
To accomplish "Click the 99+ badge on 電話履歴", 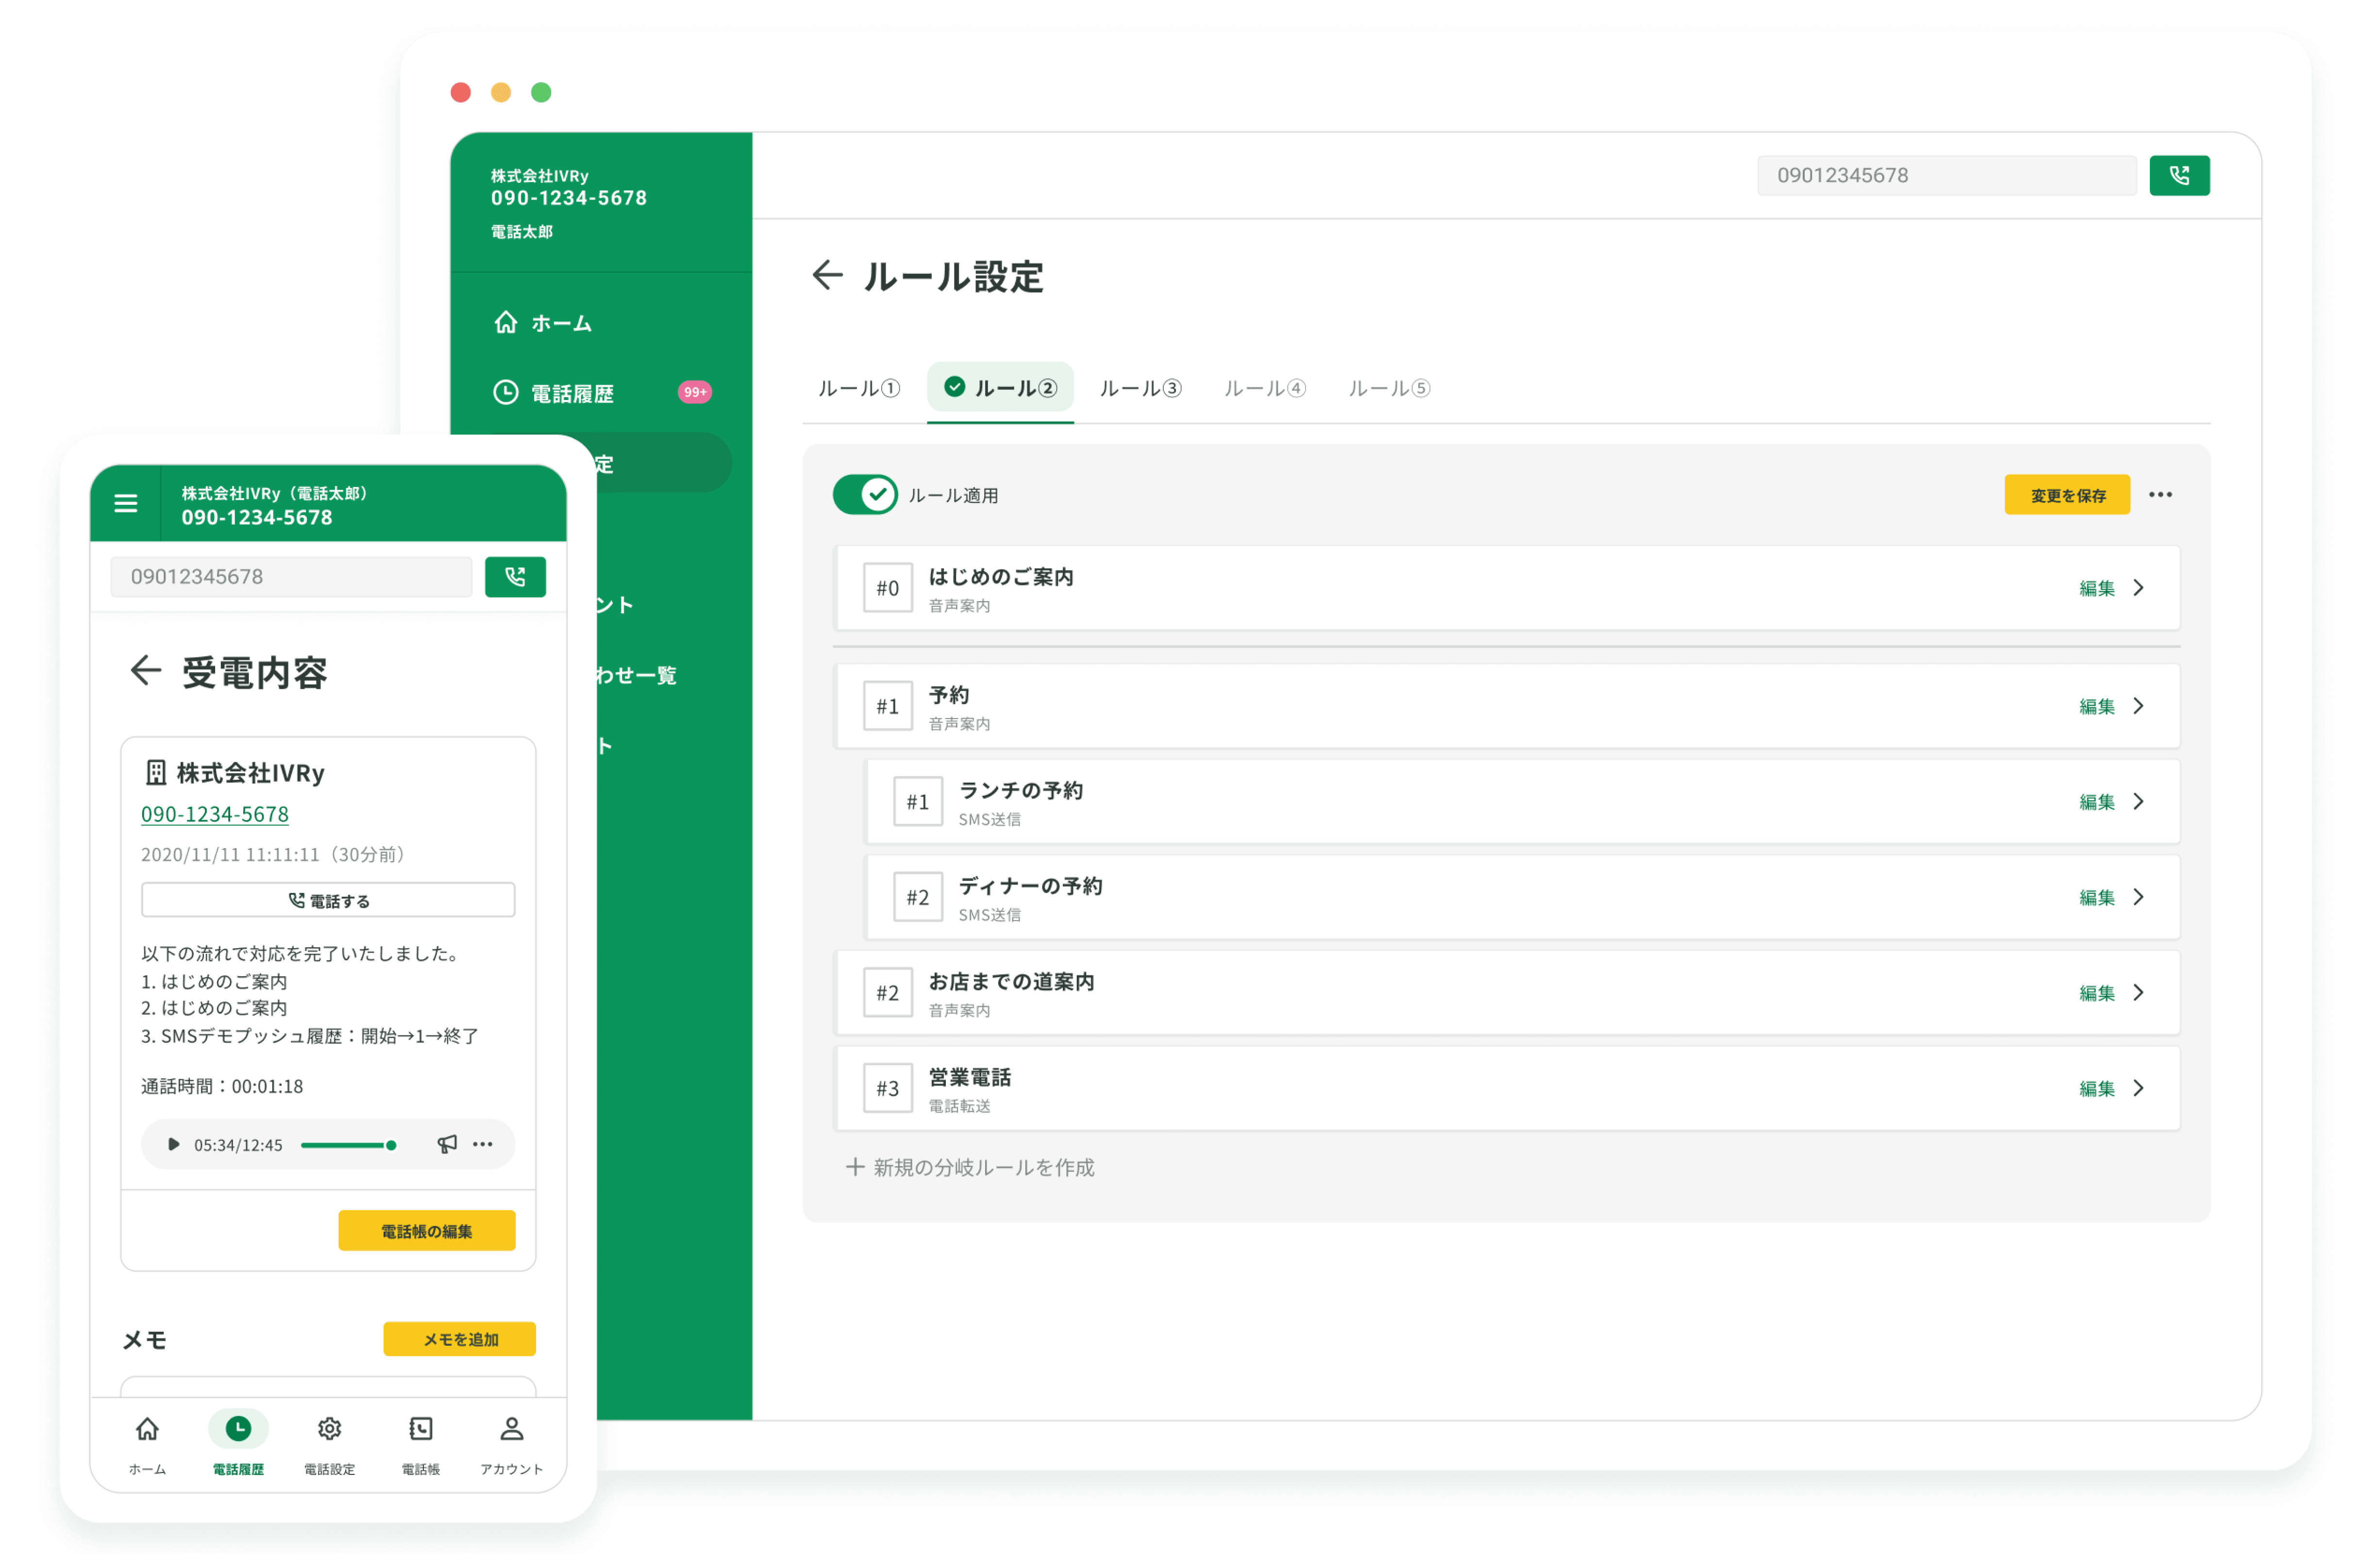I will click(695, 392).
